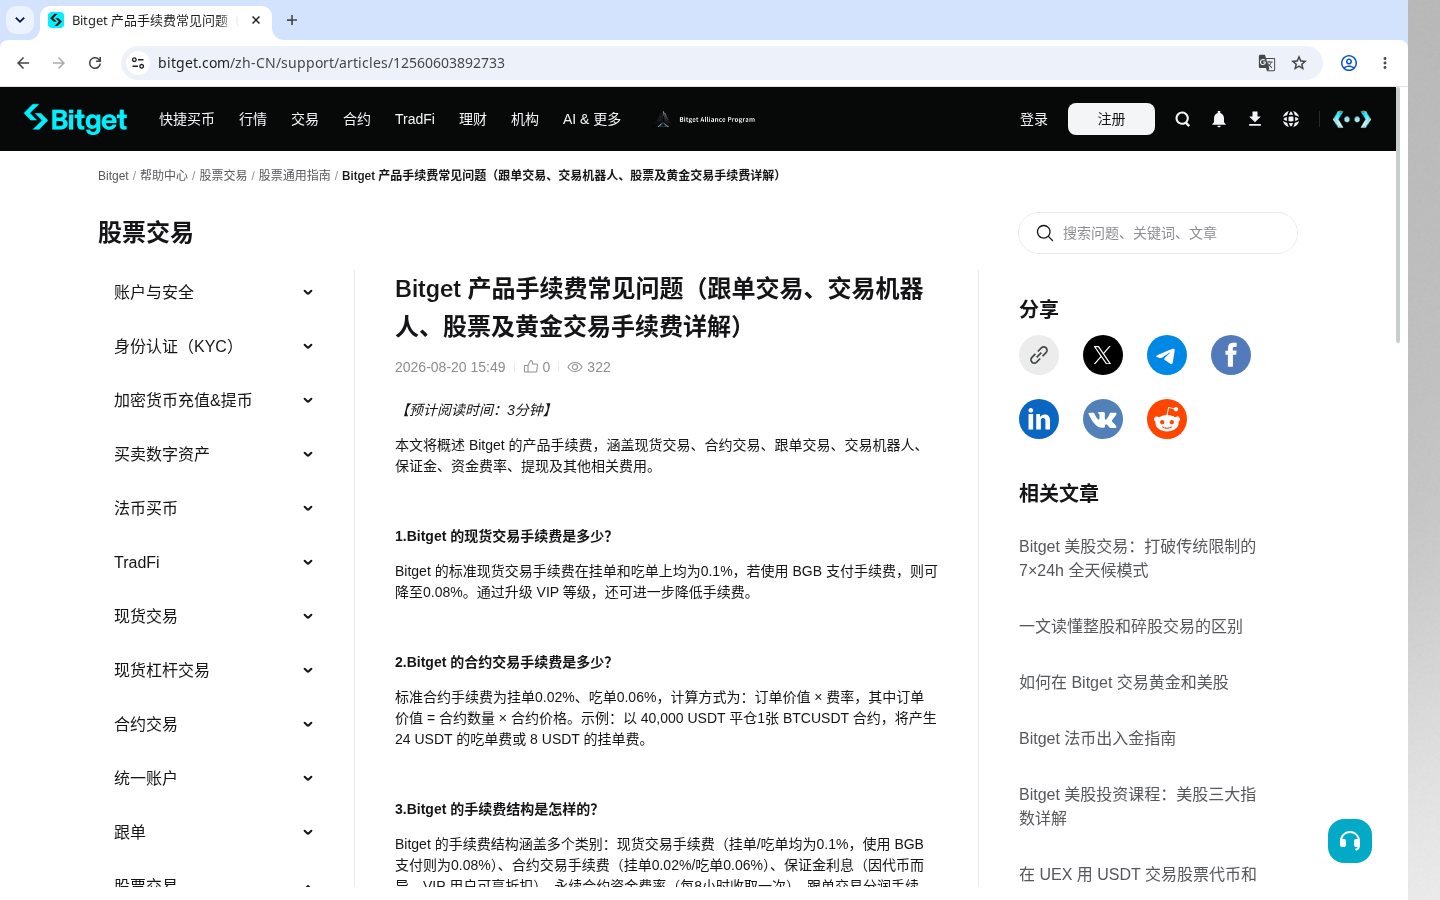Click the translate page icon
This screenshot has width=1440, height=900.
tap(1267, 63)
